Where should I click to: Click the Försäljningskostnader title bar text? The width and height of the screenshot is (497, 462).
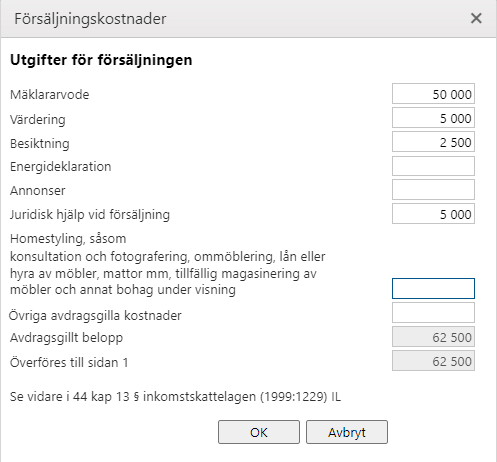90,19
